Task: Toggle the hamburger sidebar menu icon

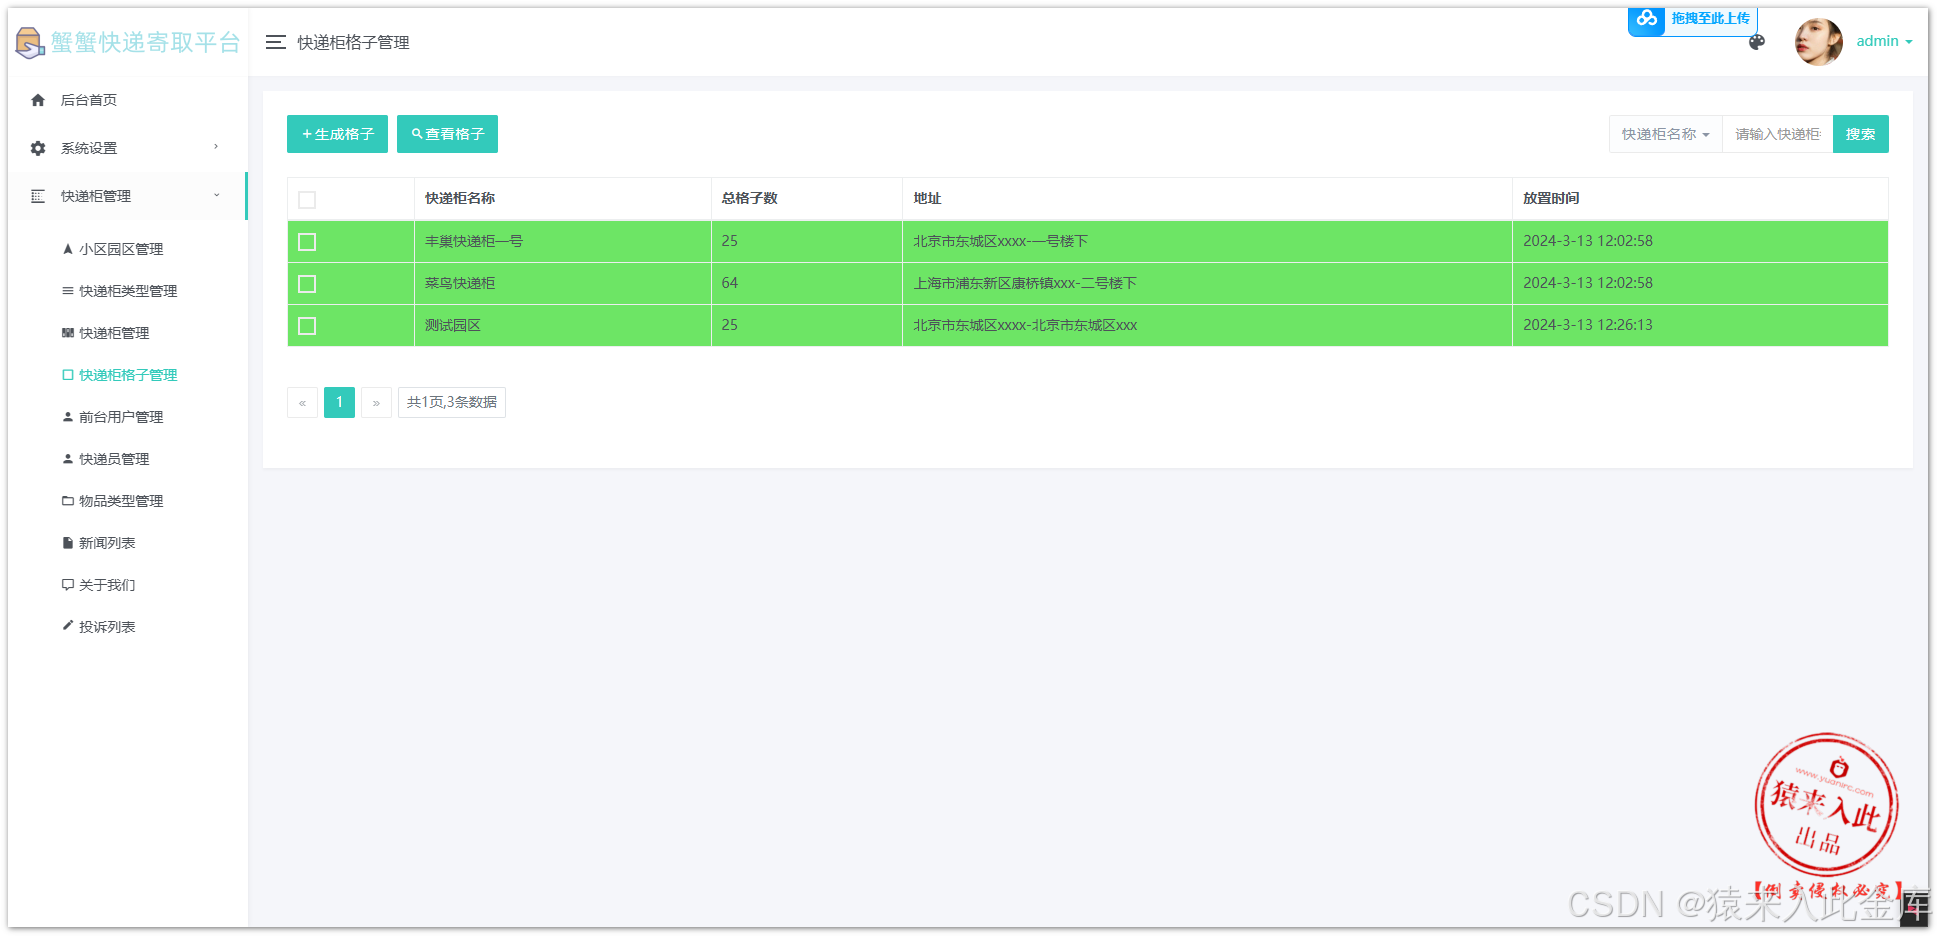Action: (x=276, y=42)
